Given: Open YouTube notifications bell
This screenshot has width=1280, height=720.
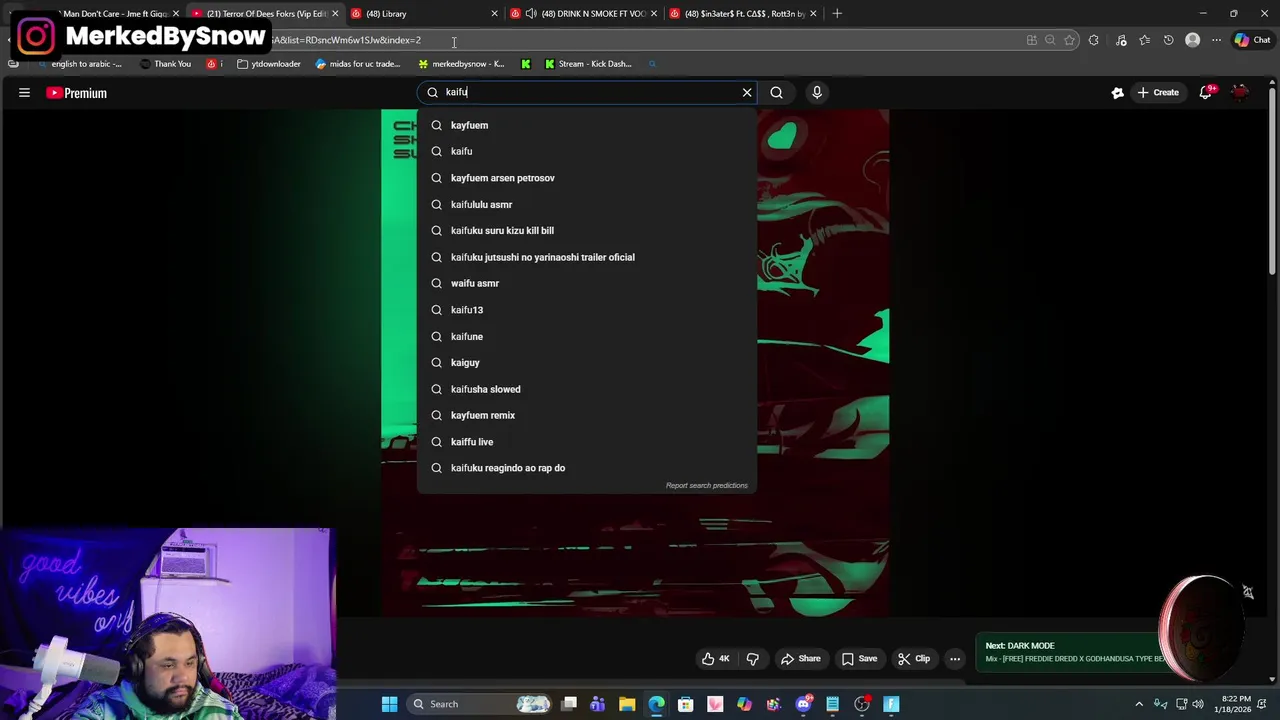Looking at the screenshot, I should tap(1208, 92).
